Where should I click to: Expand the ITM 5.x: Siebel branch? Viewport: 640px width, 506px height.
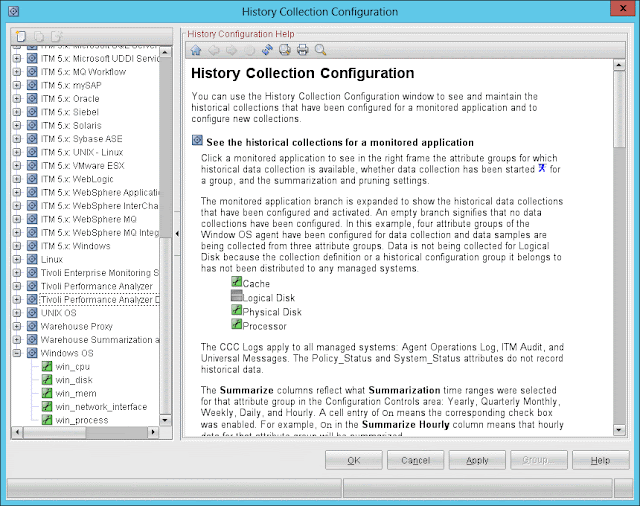17,112
